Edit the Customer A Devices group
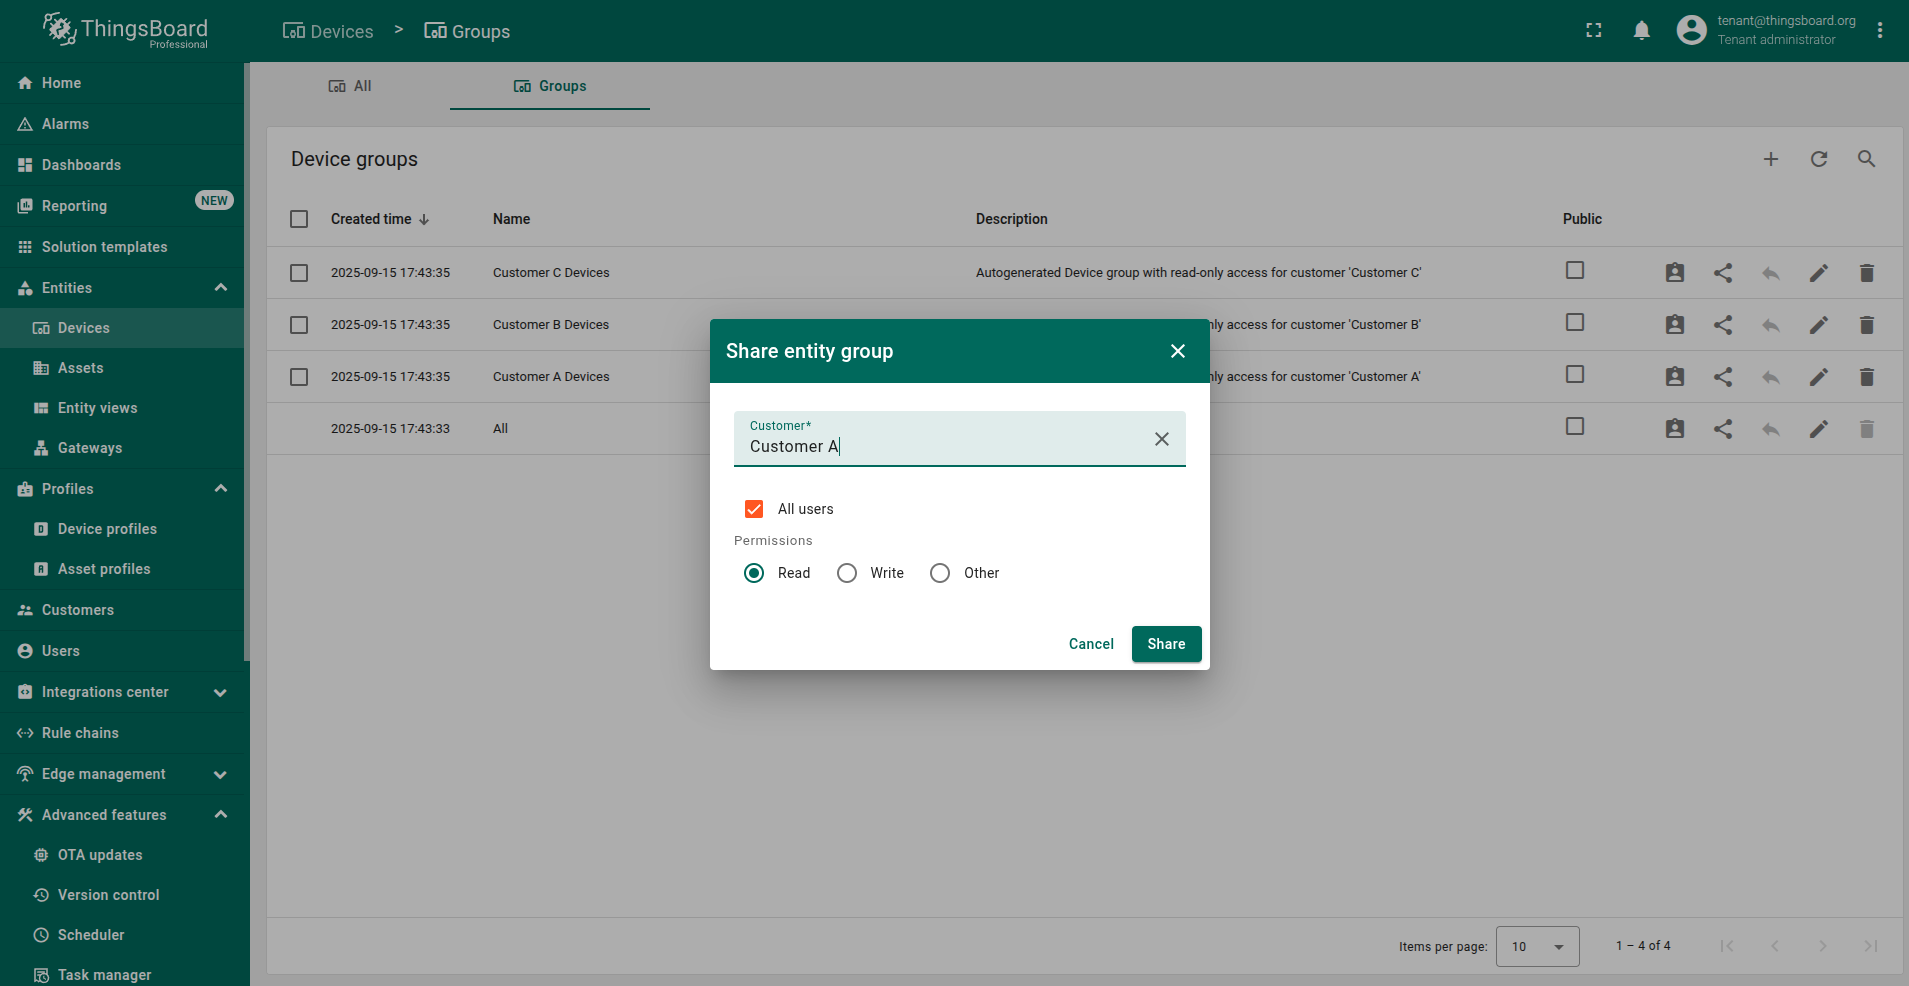 (1818, 377)
